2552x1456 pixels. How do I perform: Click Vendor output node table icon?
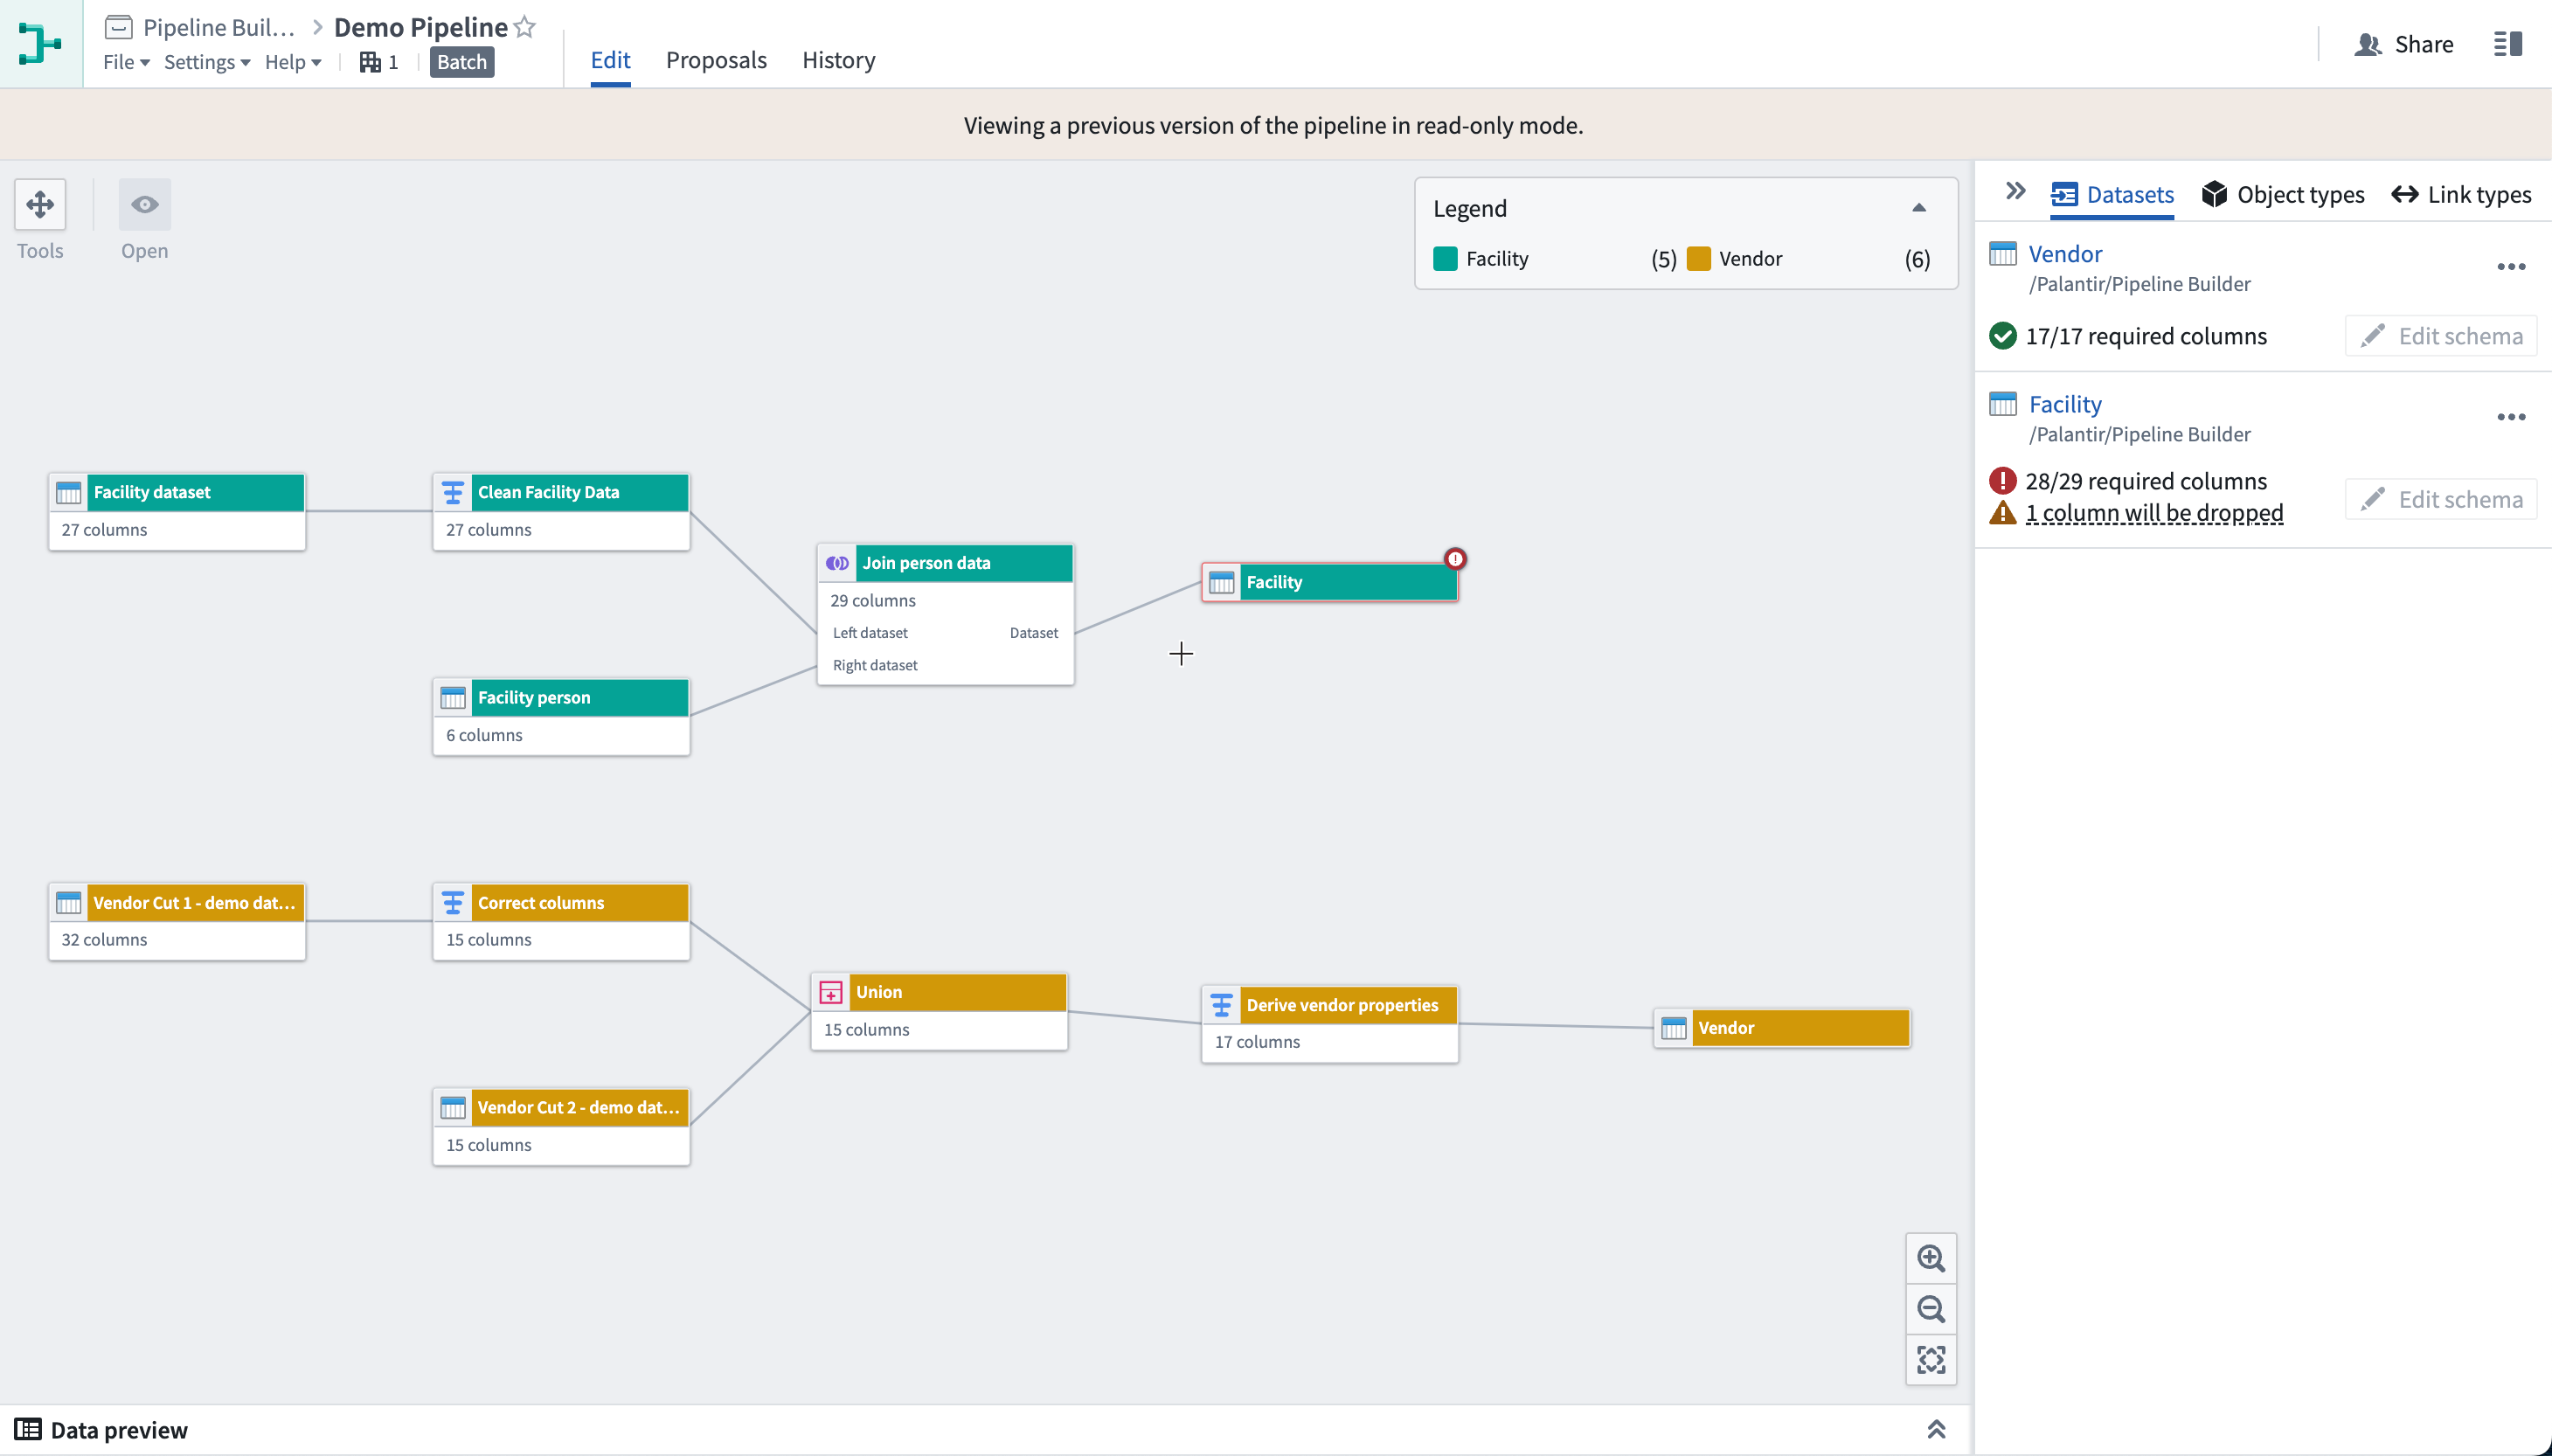(x=1673, y=1028)
